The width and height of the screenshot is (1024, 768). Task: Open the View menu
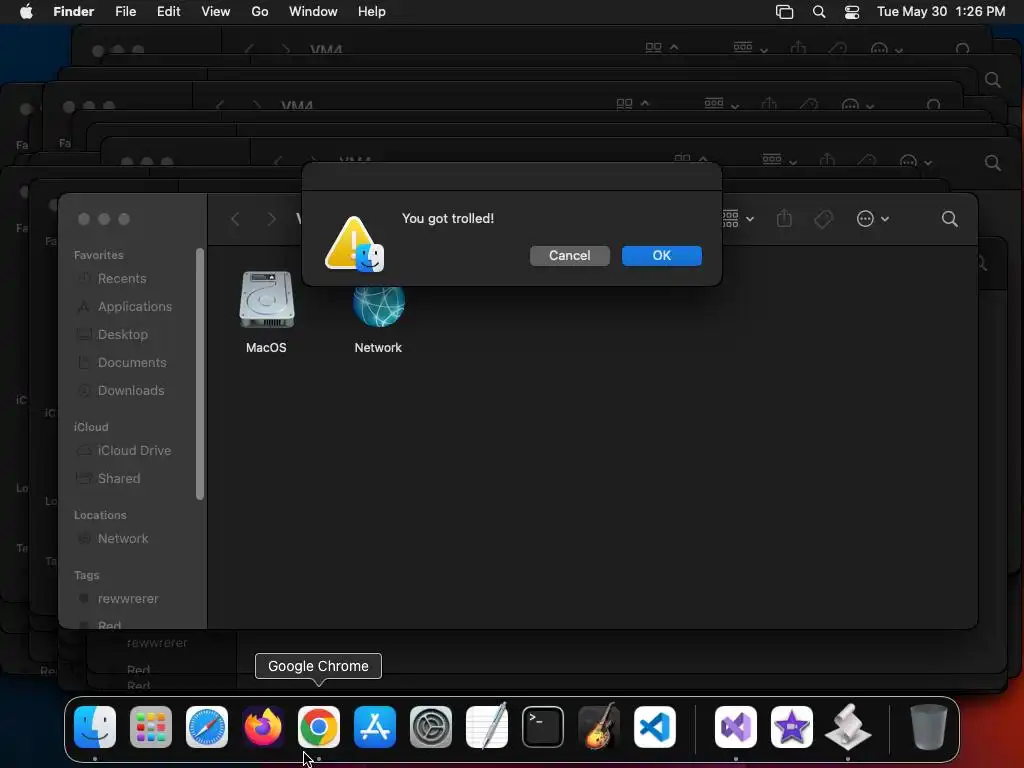[x=216, y=12]
